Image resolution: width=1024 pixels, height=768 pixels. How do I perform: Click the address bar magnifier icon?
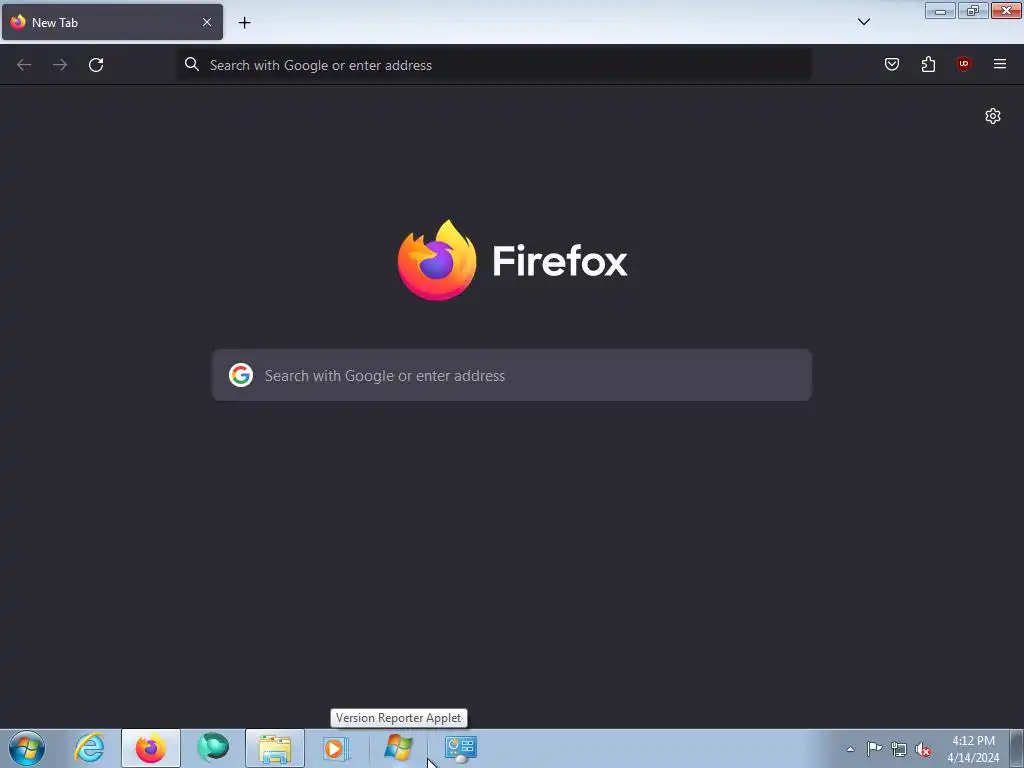click(192, 64)
